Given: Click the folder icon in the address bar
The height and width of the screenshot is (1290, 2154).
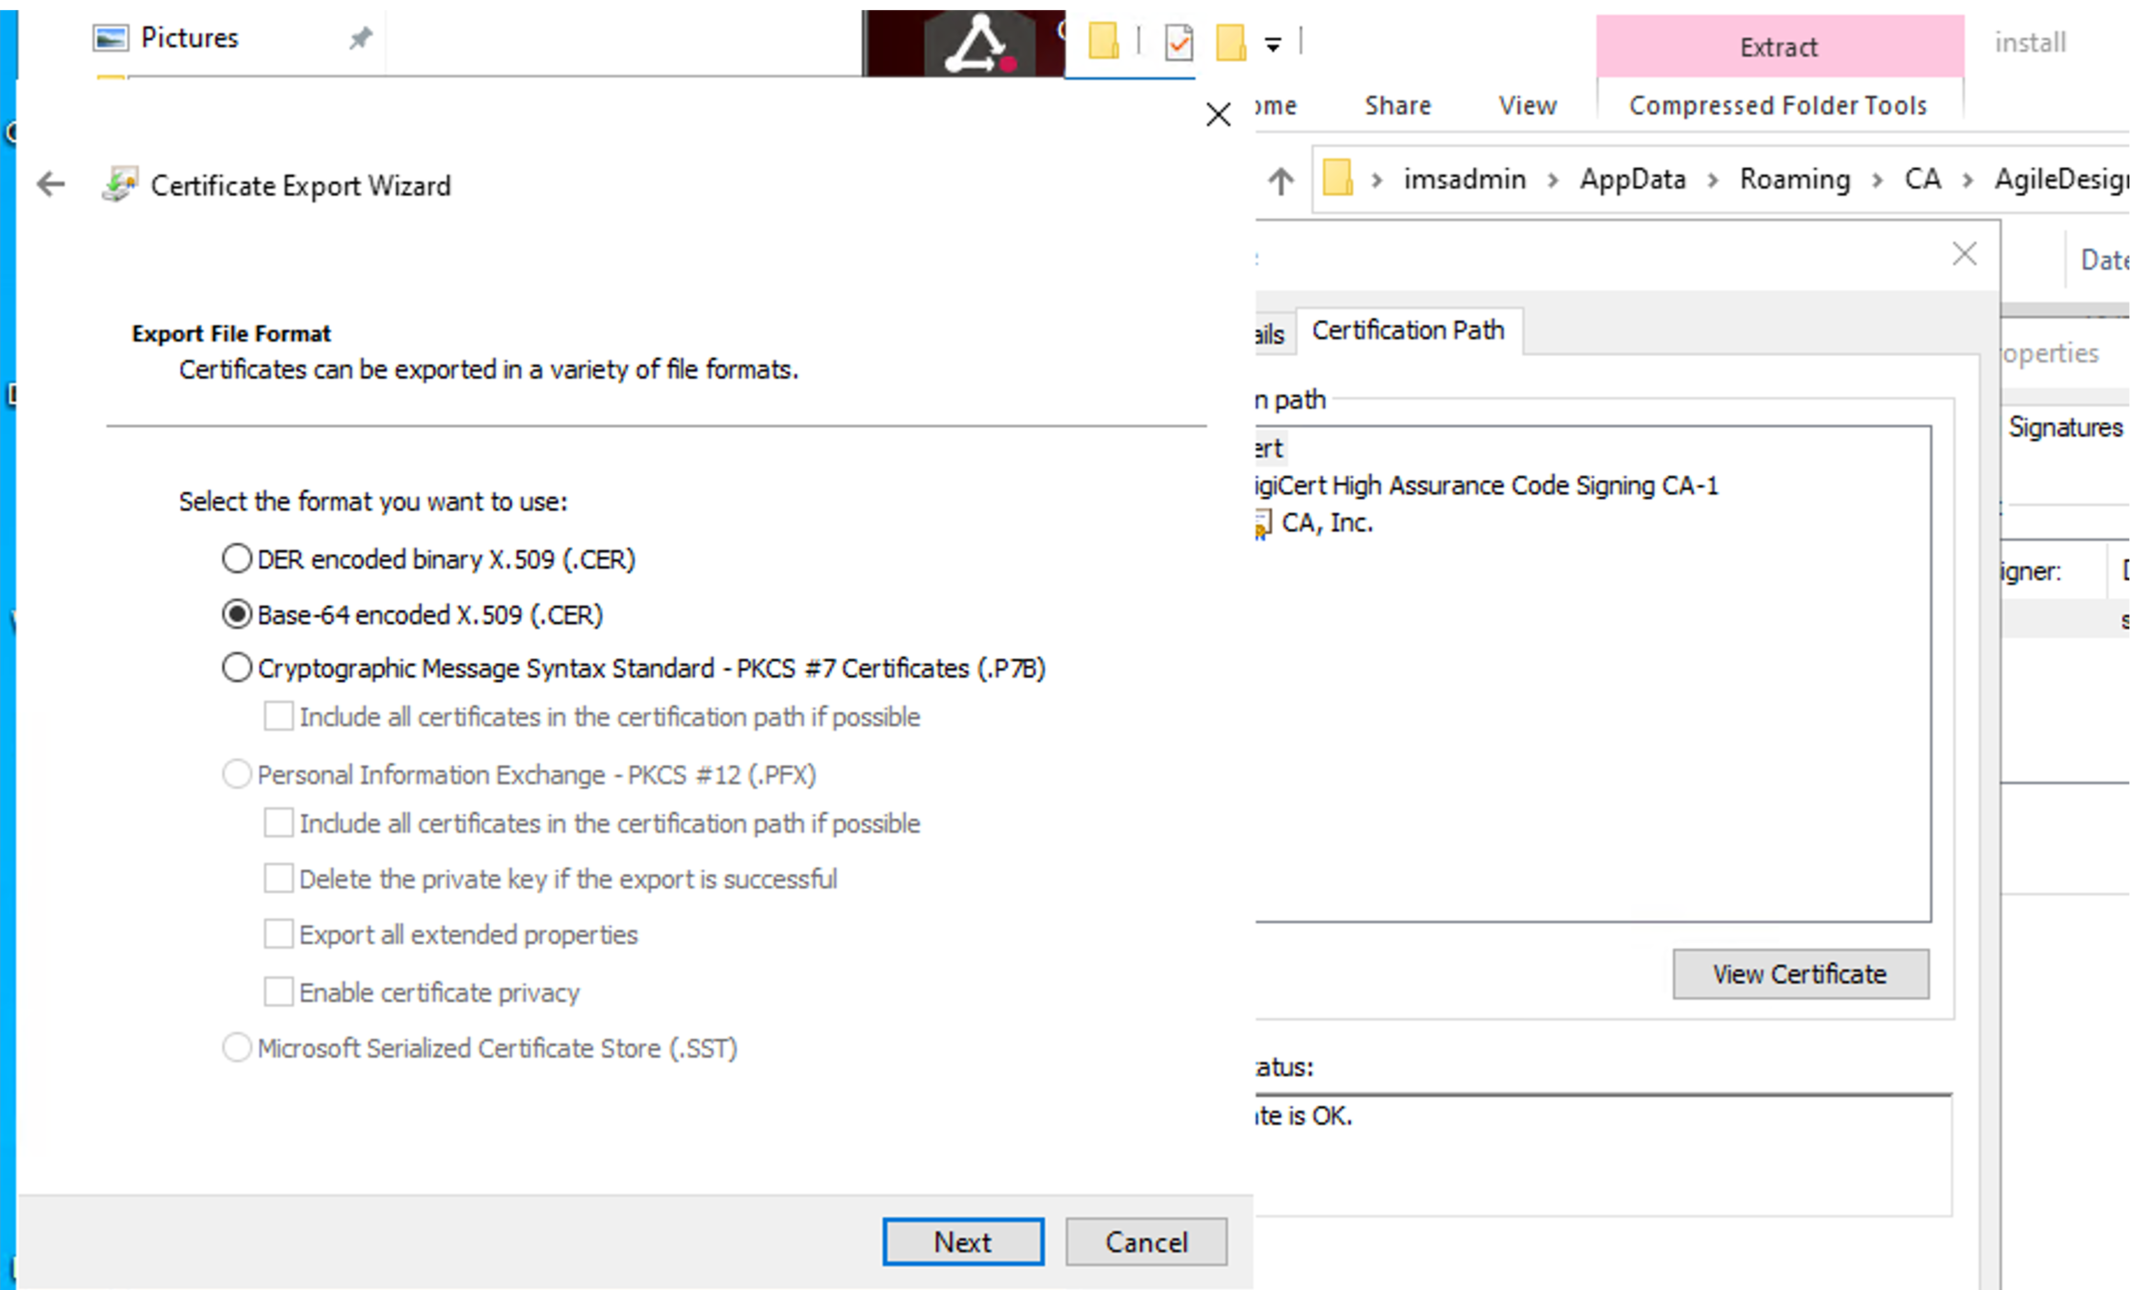Looking at the screenshot, I should 1337,179.
